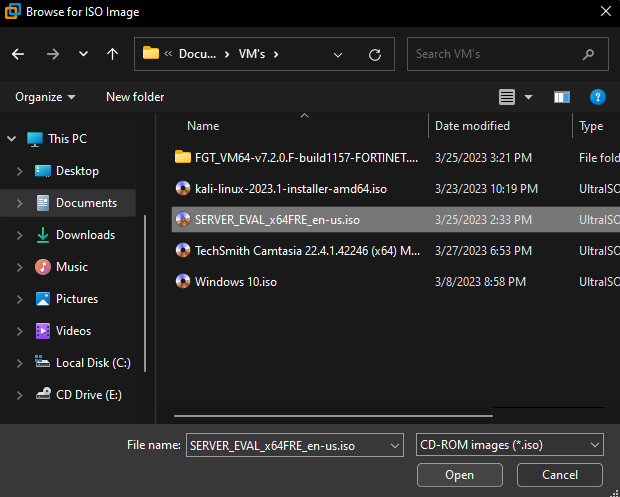The image size is (620, 497).
Task: Open Music in navigation pane
Action: pyautogui.click(x=72, y=267)
